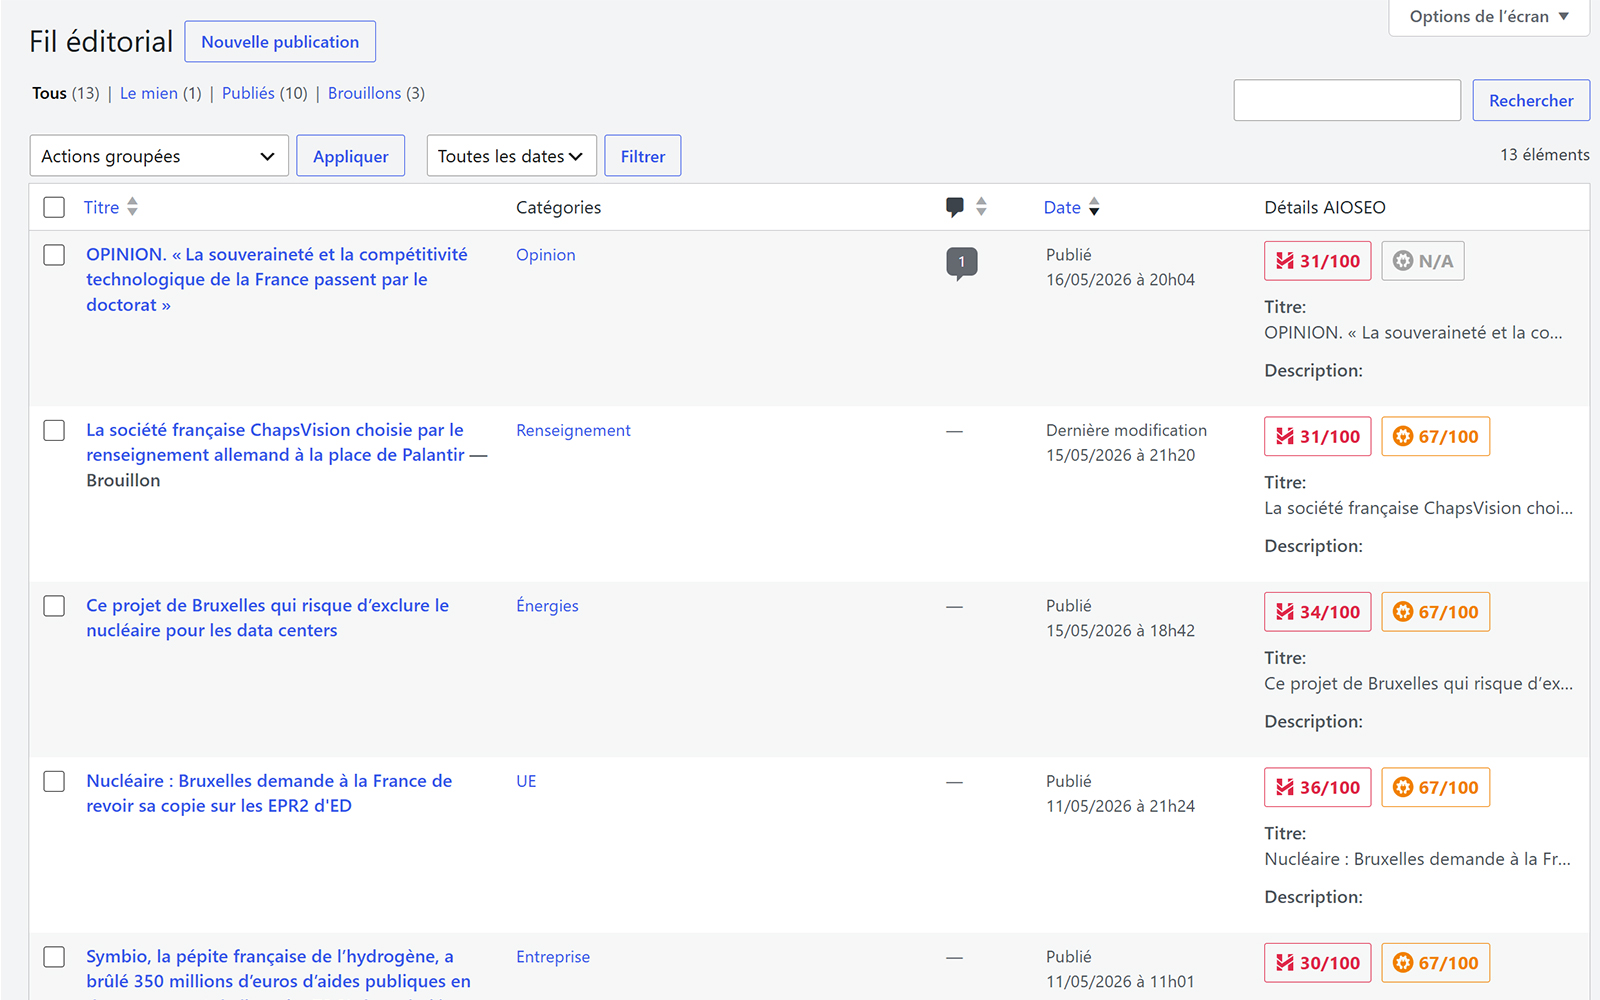Click the 'Dernière modification' status text
1600x1000 pixels.
point(1126,430)
